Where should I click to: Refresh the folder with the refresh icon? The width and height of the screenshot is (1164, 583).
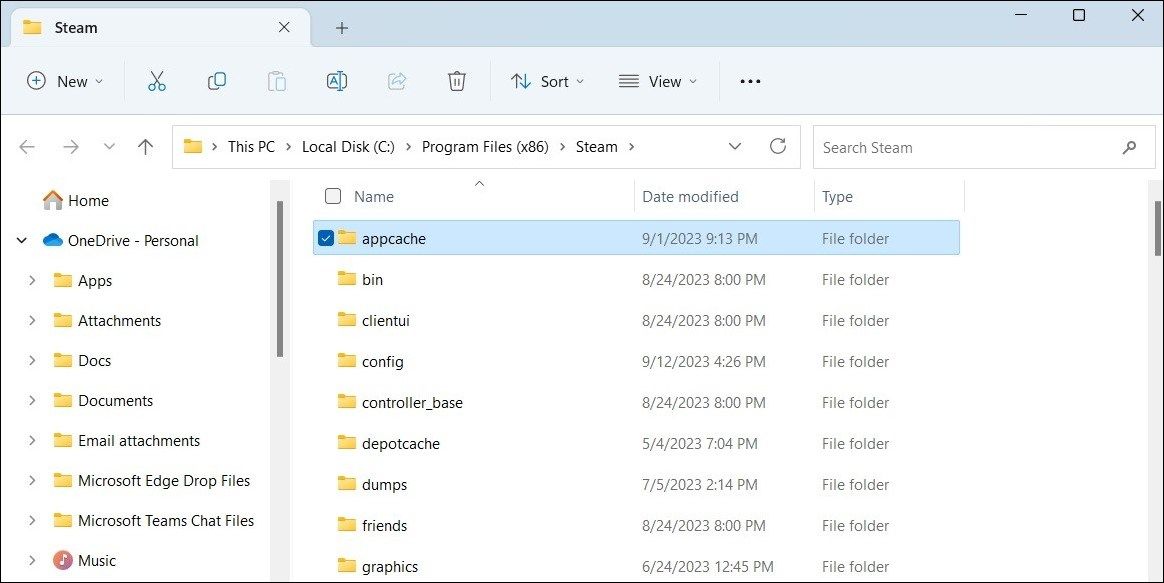coord(779,146)
